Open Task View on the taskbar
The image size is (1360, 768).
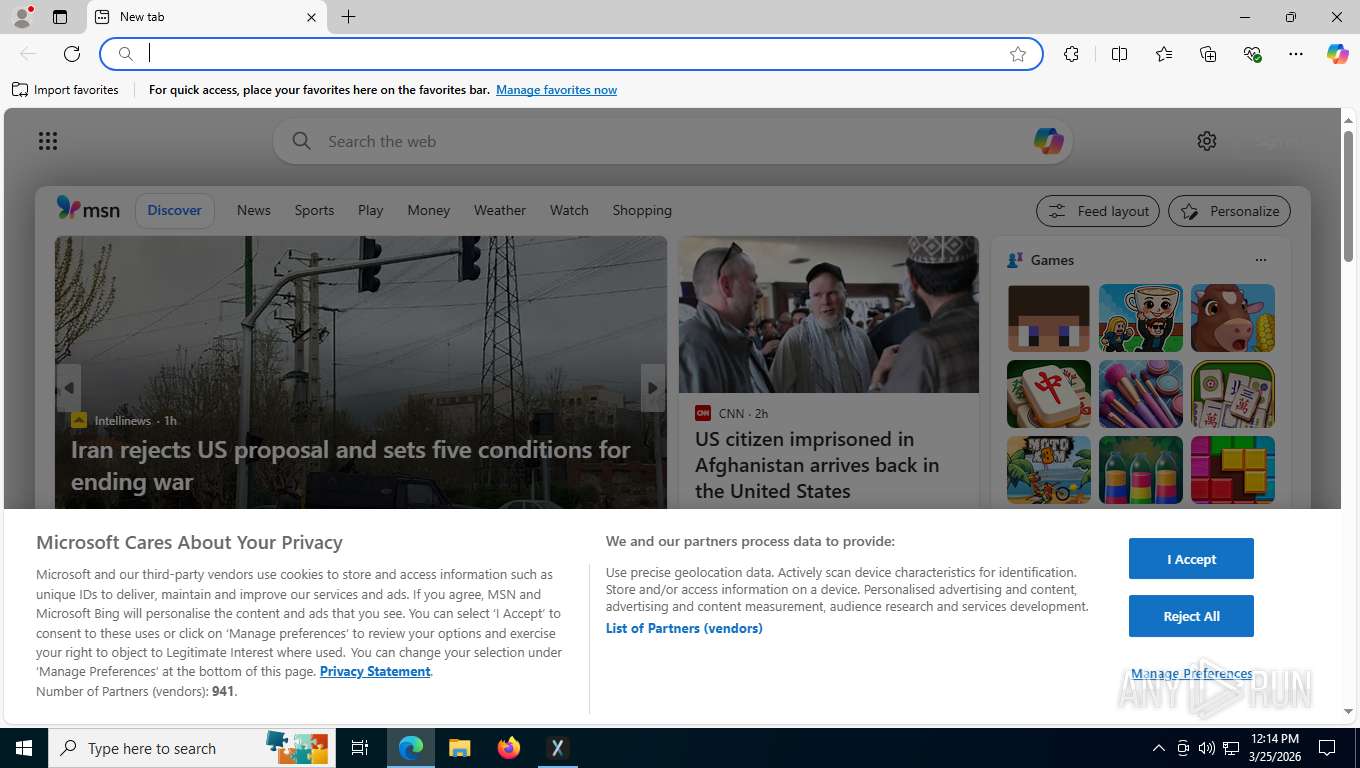click(x=360, y=748)
